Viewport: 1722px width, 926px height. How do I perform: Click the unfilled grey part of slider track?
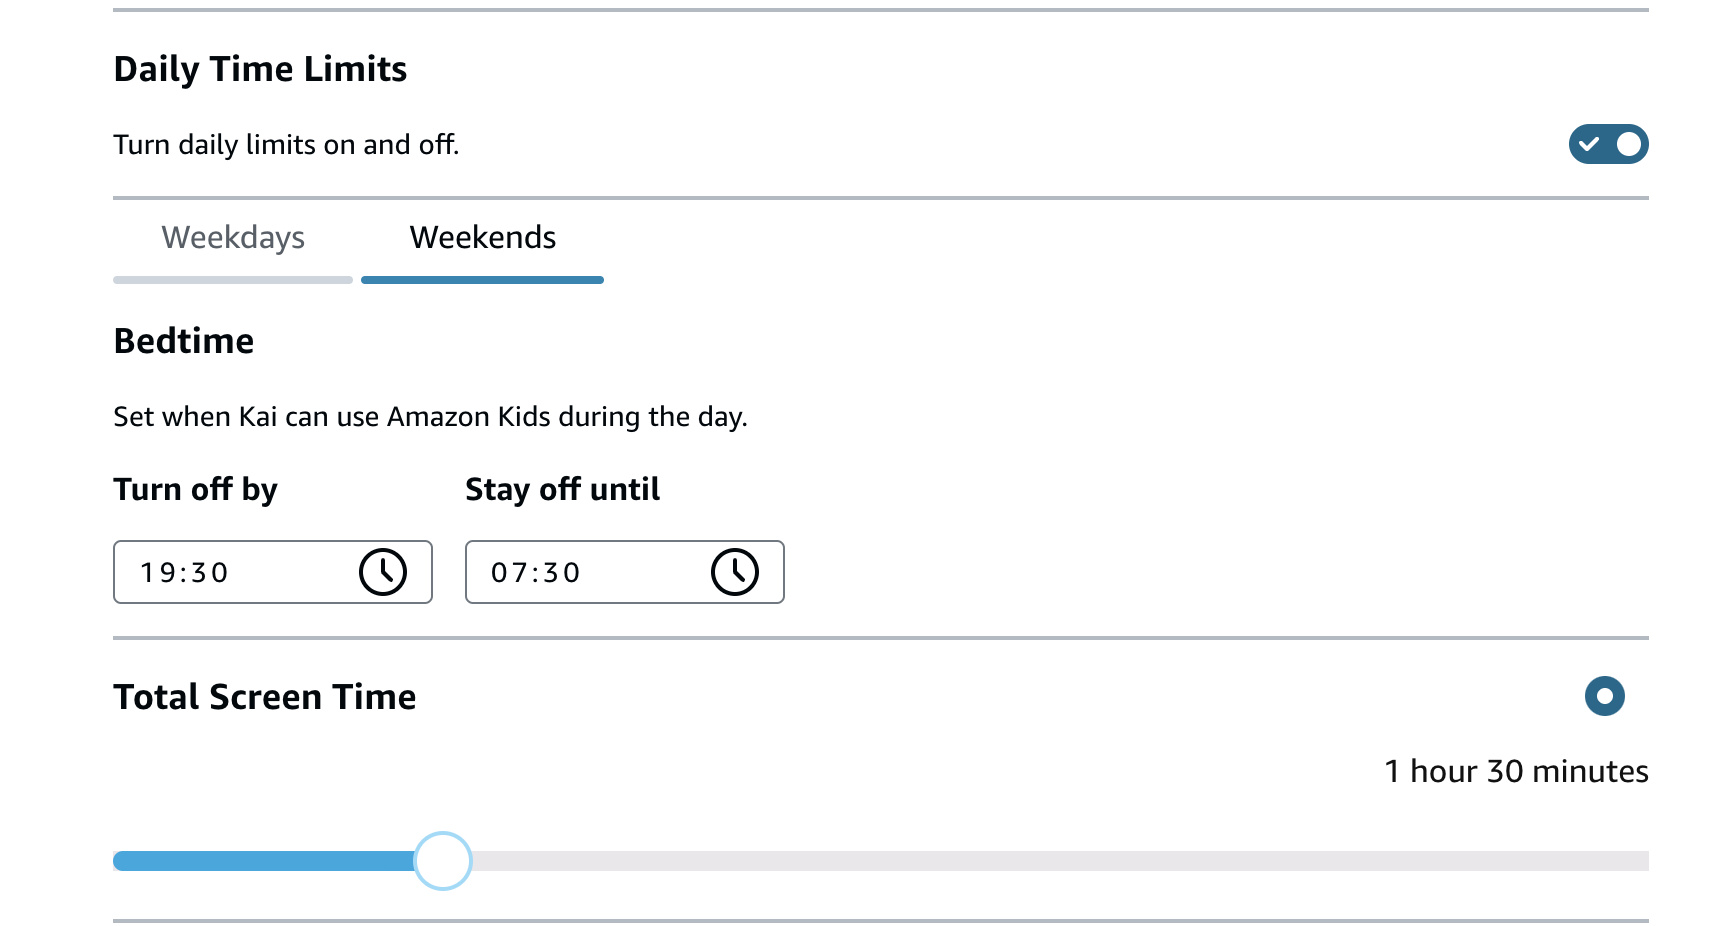[x=1050, y=861]
